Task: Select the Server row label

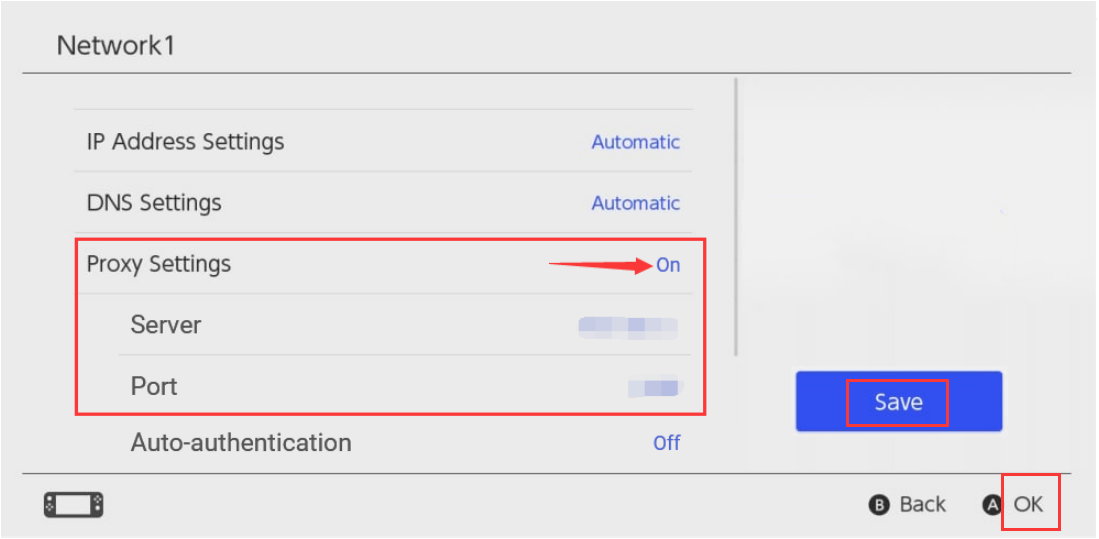Action: (166, 325)
